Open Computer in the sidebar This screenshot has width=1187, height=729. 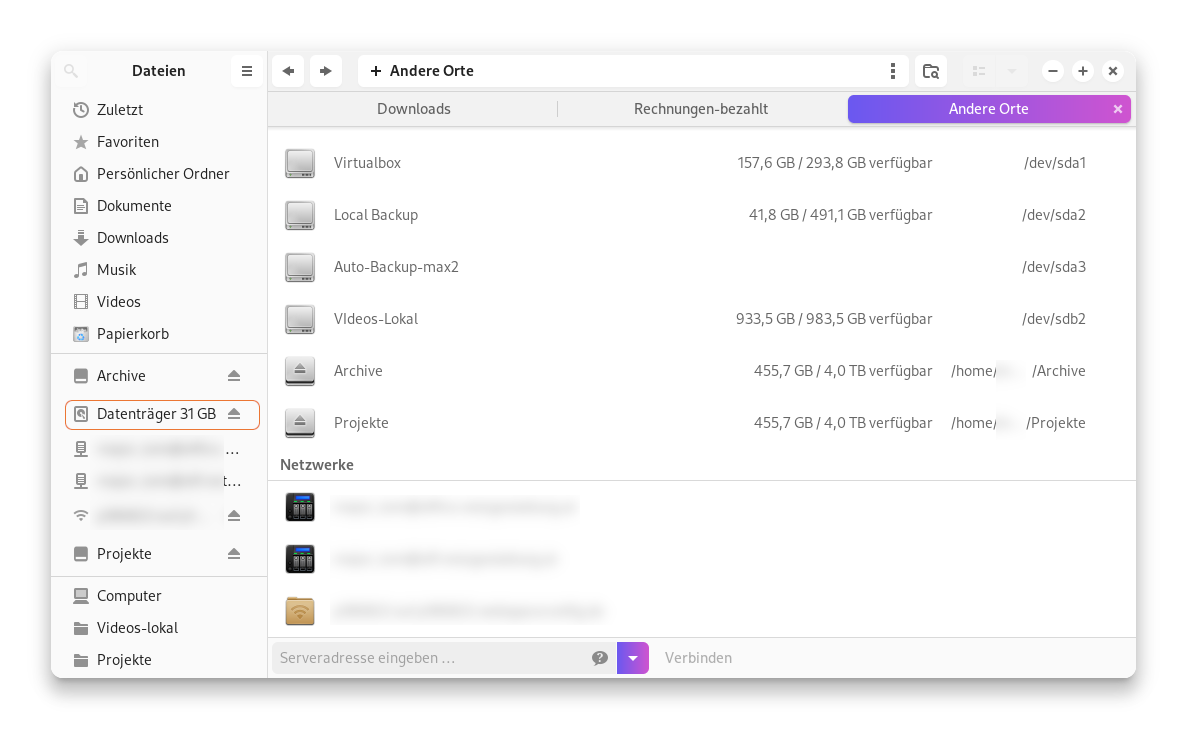159,596
